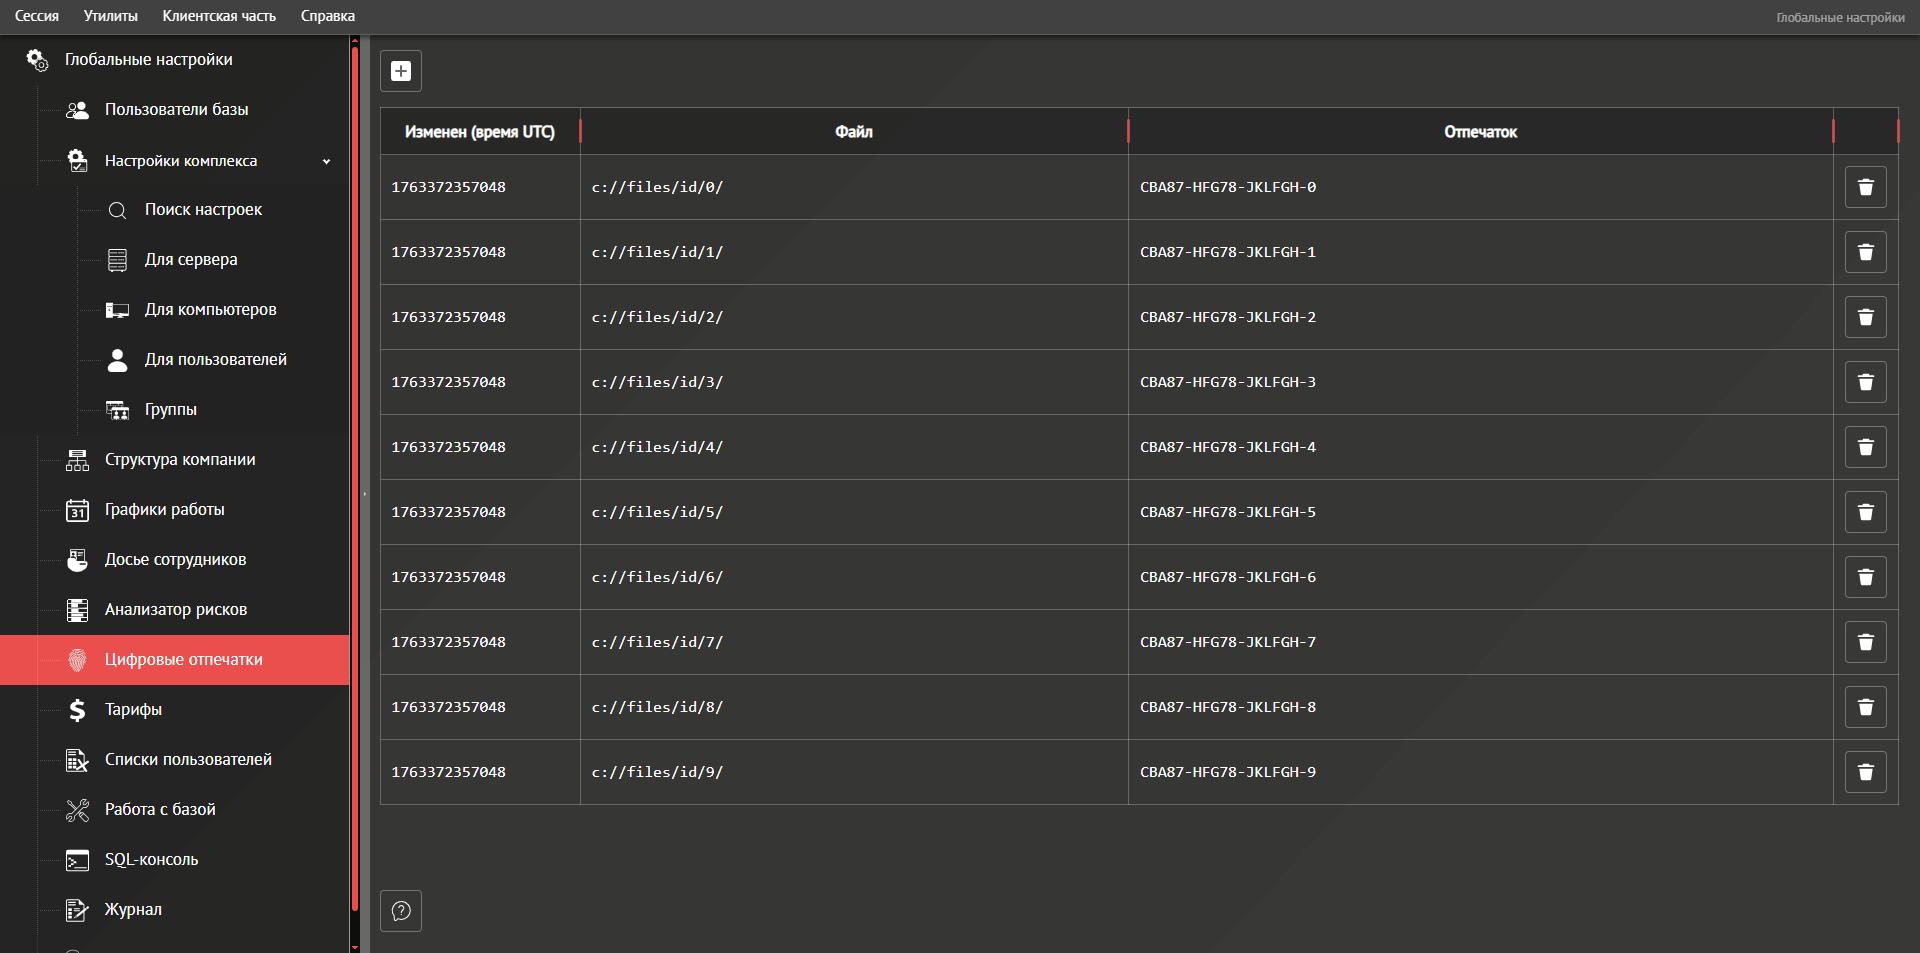This screenshot has height=953, width=1920.
Task: Select Пользователи базы in sidebar
Action: 176,110
